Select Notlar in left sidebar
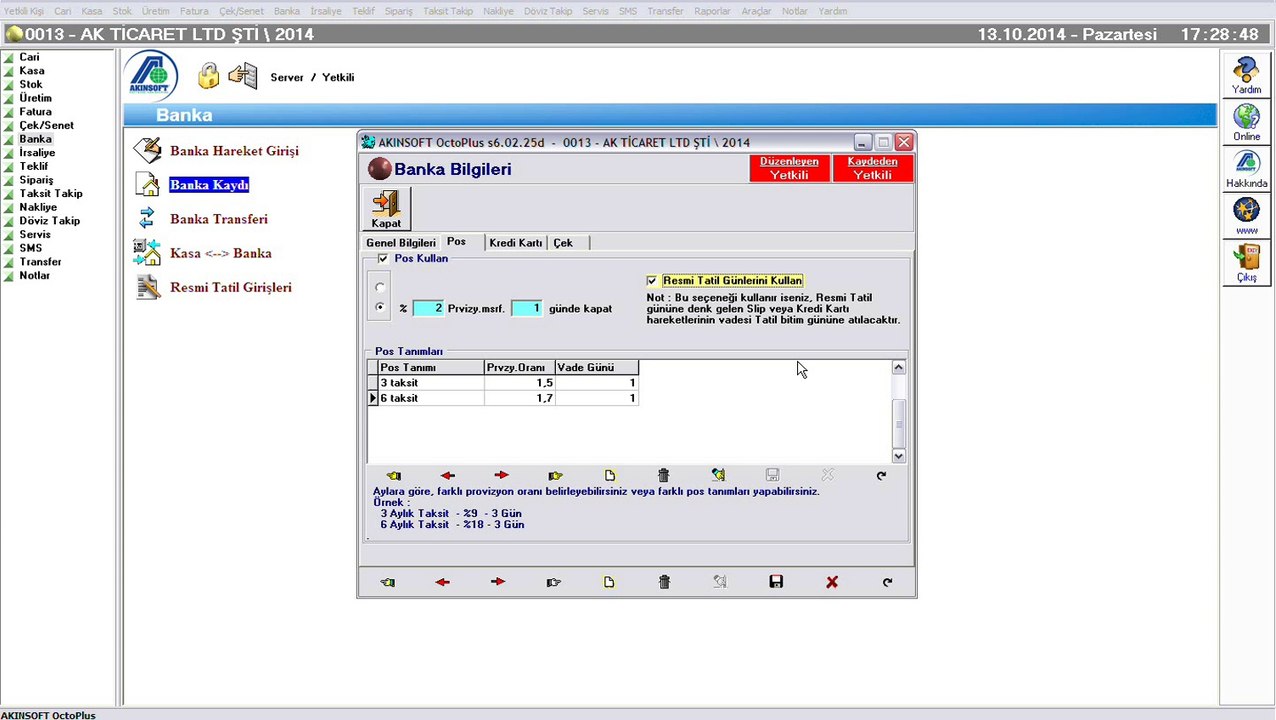Image resolution: width=1276 pixels, height=720 pixels. (x=34, y=275)
